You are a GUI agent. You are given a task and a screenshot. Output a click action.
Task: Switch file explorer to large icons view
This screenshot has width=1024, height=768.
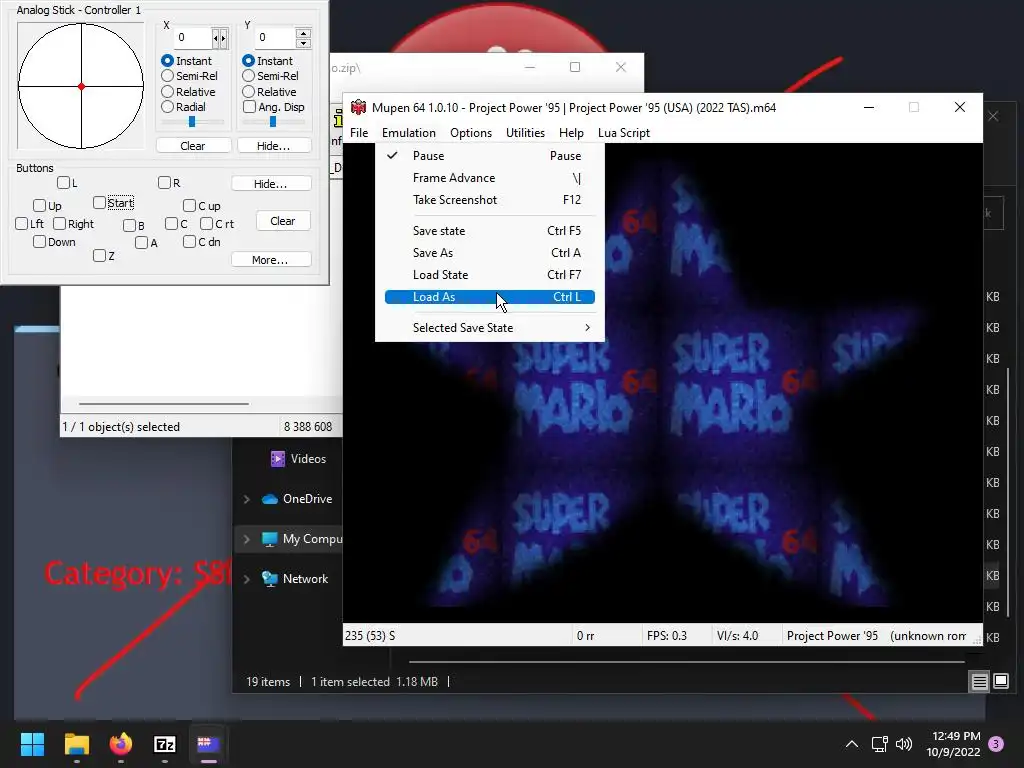1001,682
